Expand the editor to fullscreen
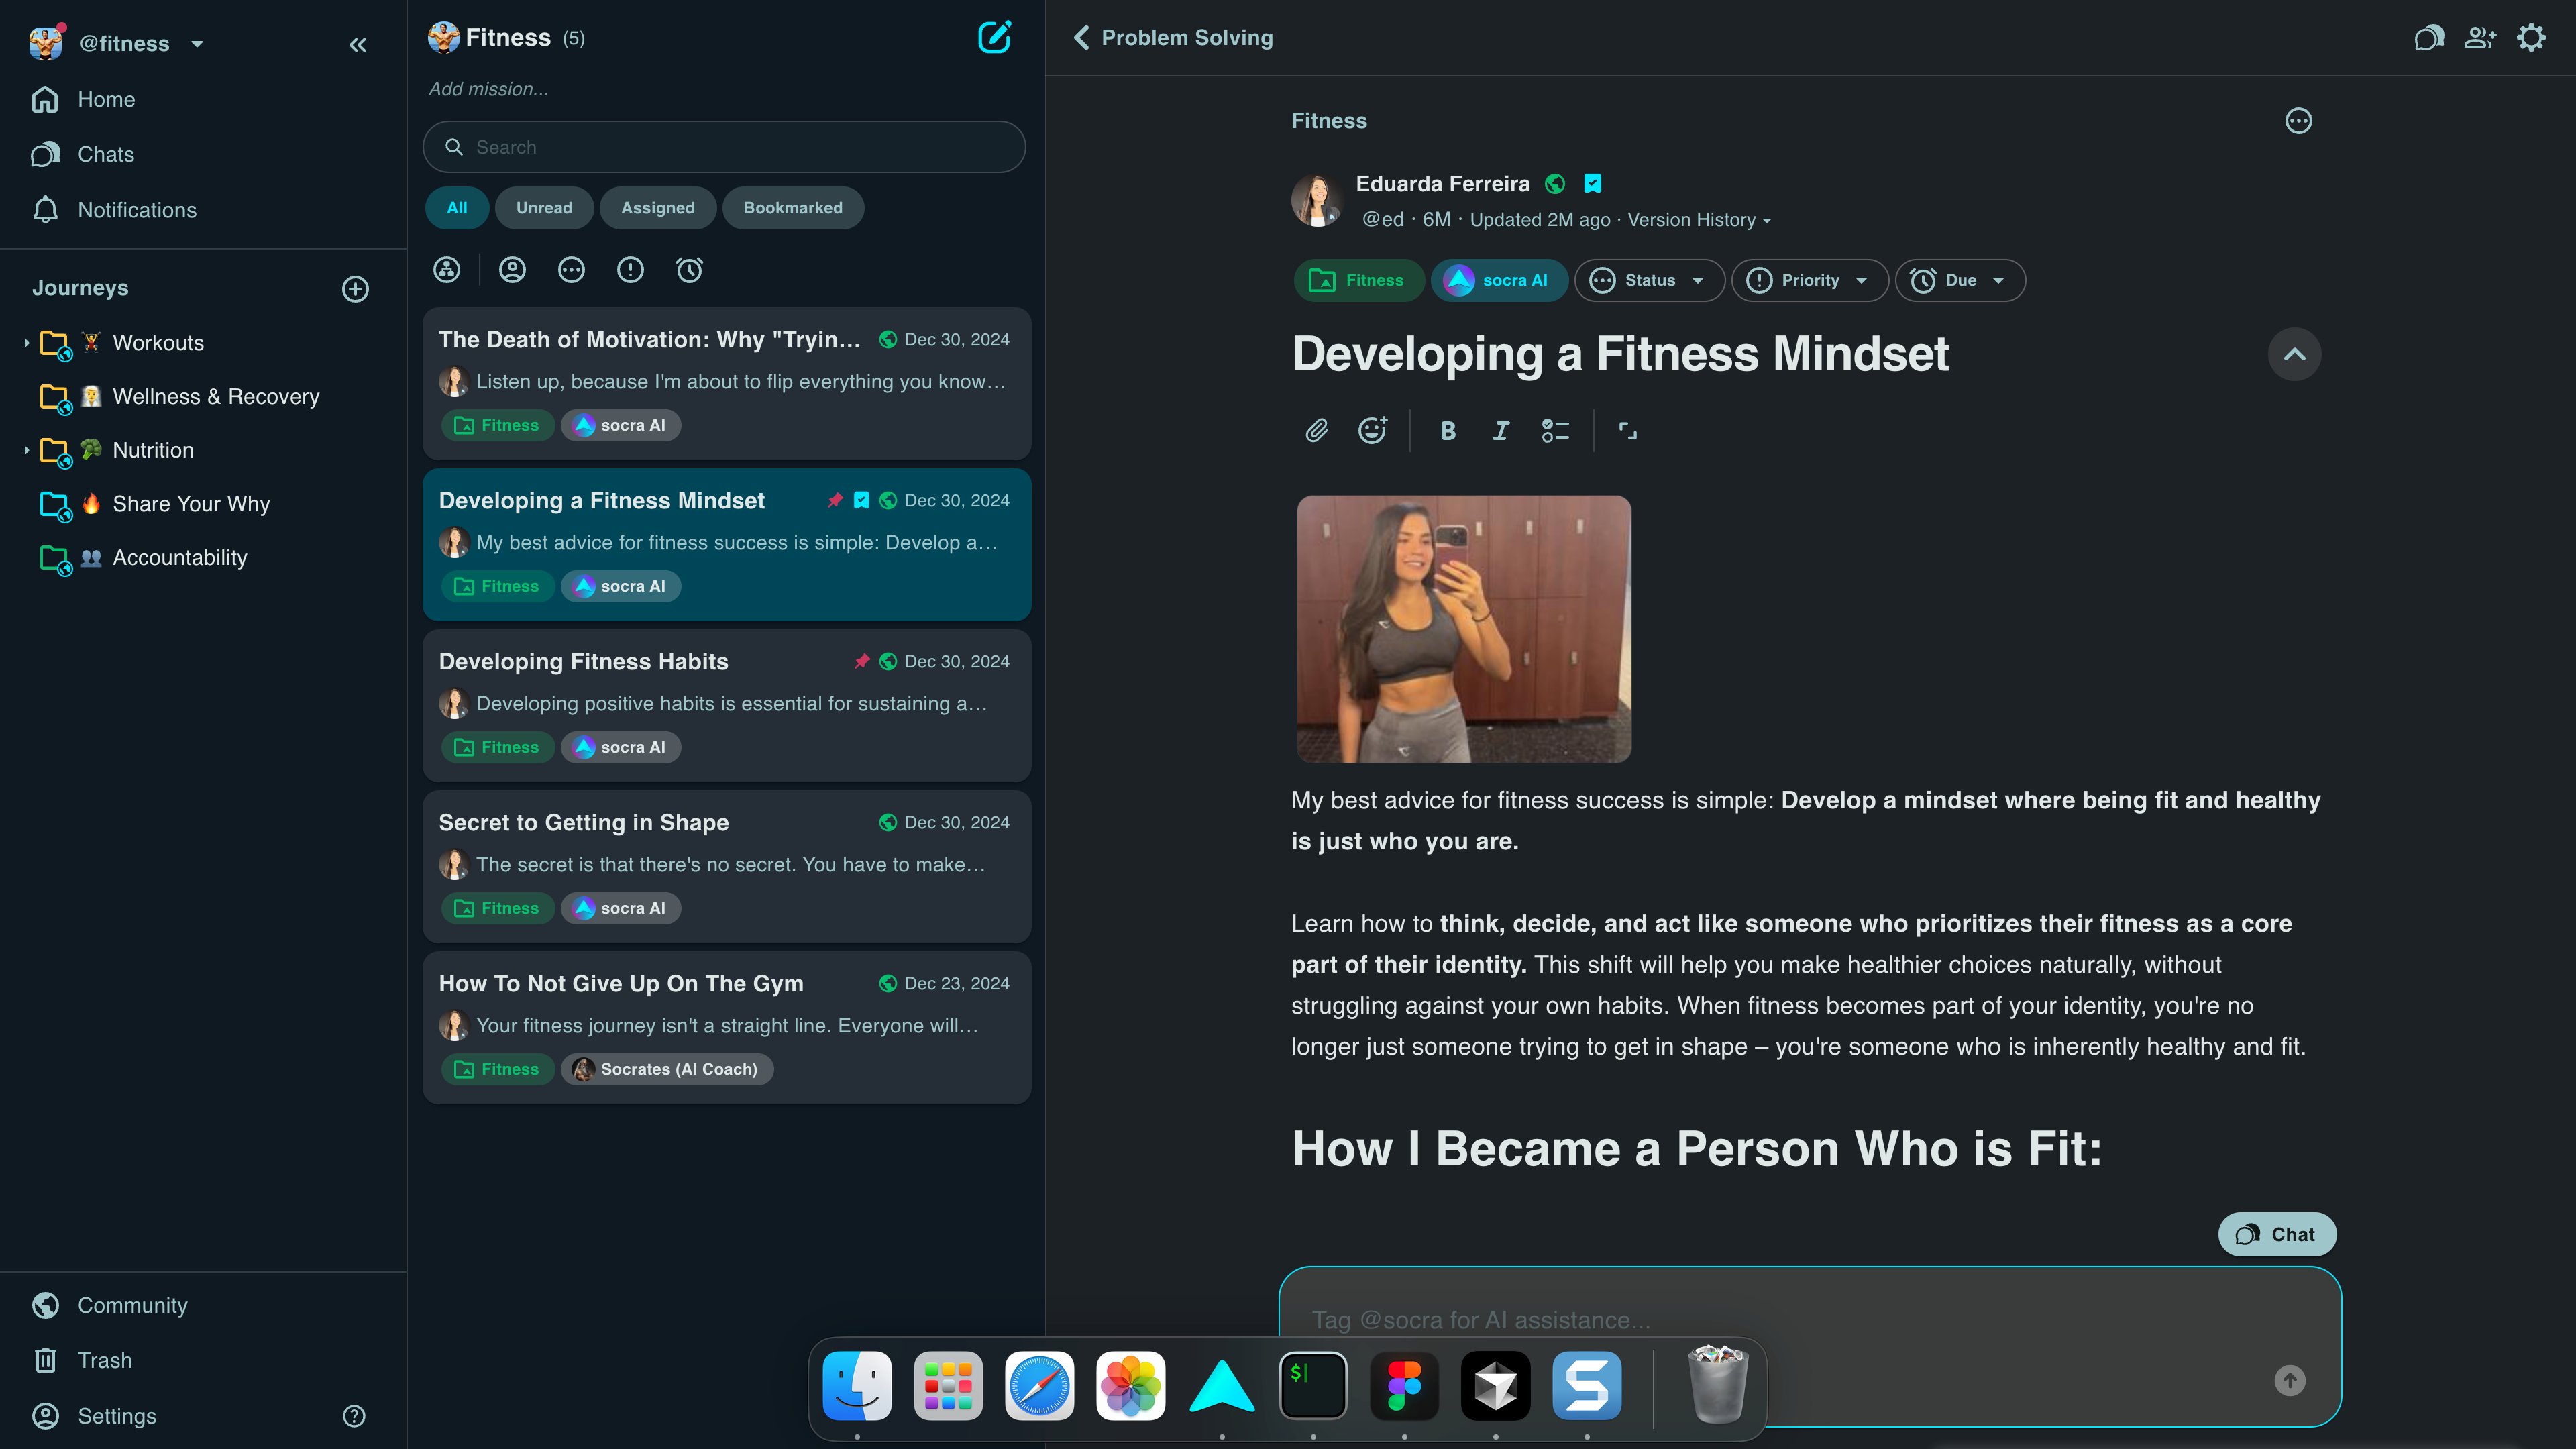 coord(1627,431)
